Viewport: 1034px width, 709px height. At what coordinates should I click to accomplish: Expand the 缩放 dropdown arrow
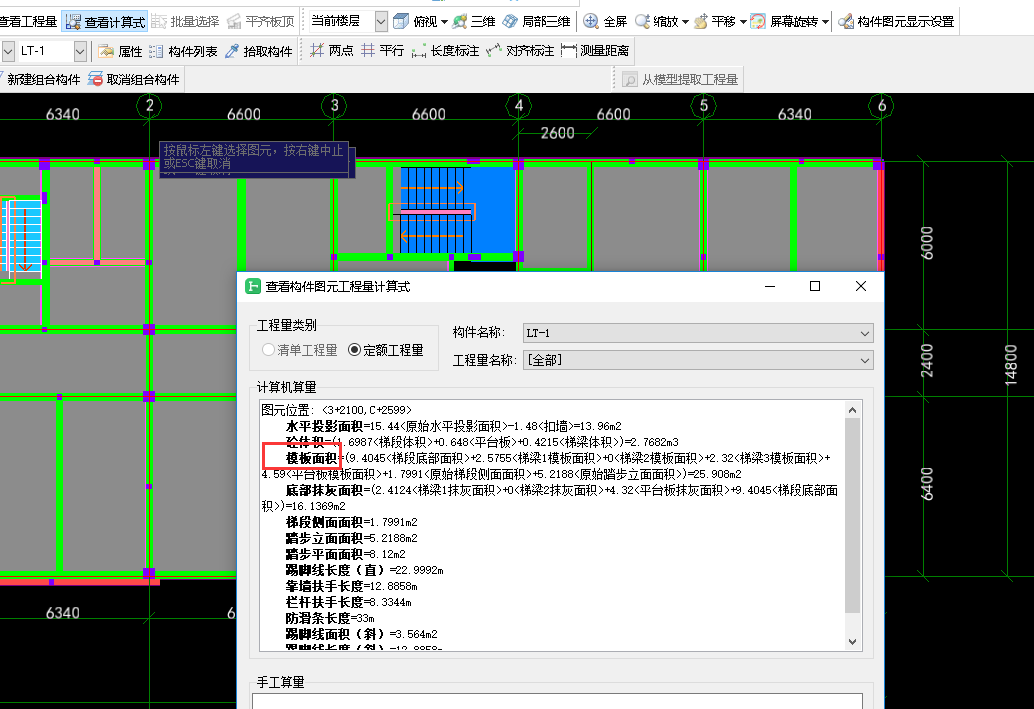point(685,22)
